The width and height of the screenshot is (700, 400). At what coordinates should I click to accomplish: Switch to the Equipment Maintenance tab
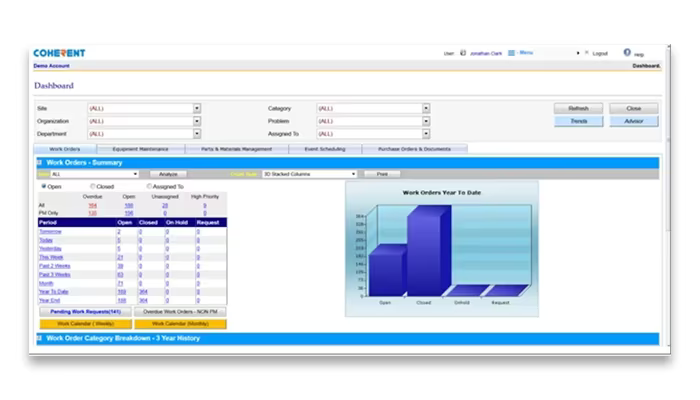point(141,149)
